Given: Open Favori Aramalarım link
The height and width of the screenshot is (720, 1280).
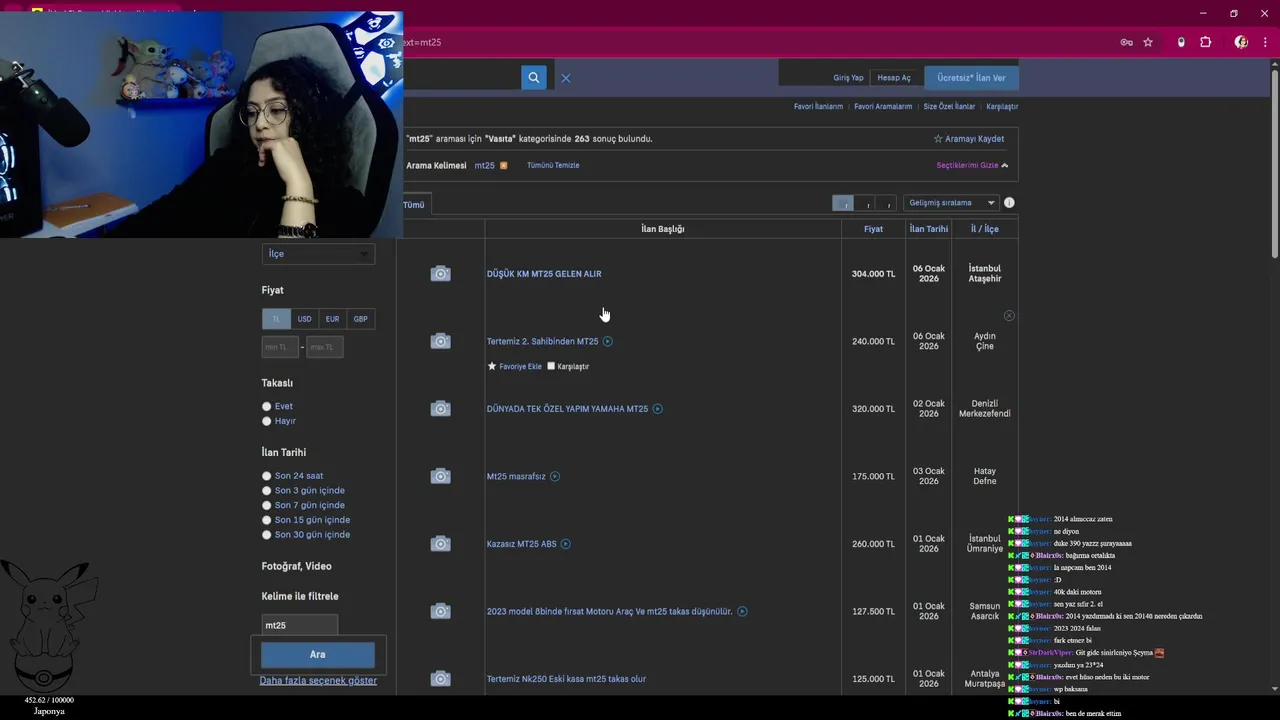Looking at the screenshot, I should (x=883, y=107).
